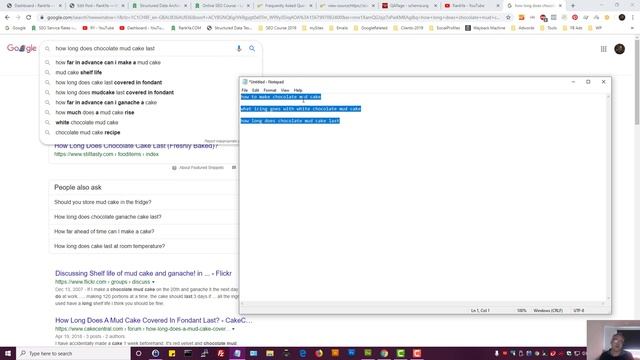Open File Explorer from taskbar
The height and width of the screenshot is (360, 640).
(270, 353)
